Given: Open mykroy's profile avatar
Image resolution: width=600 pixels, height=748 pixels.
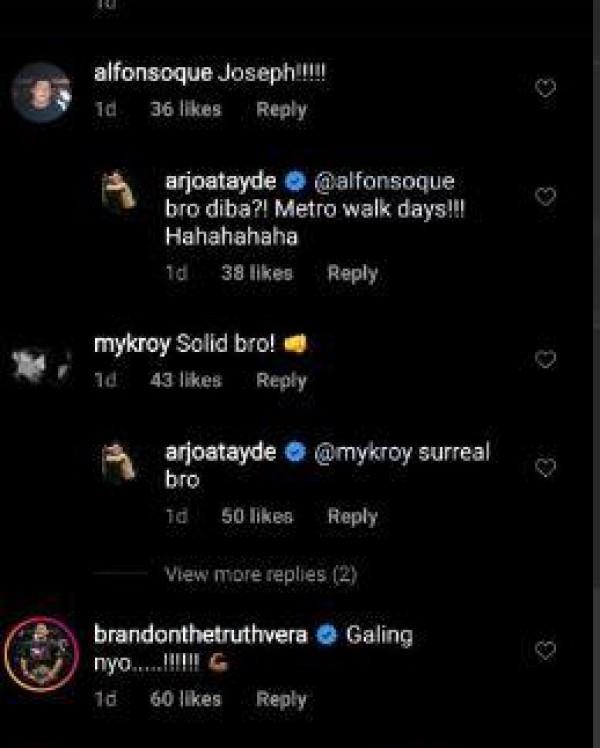Looking at the screenshot, I should click(41, 366).
